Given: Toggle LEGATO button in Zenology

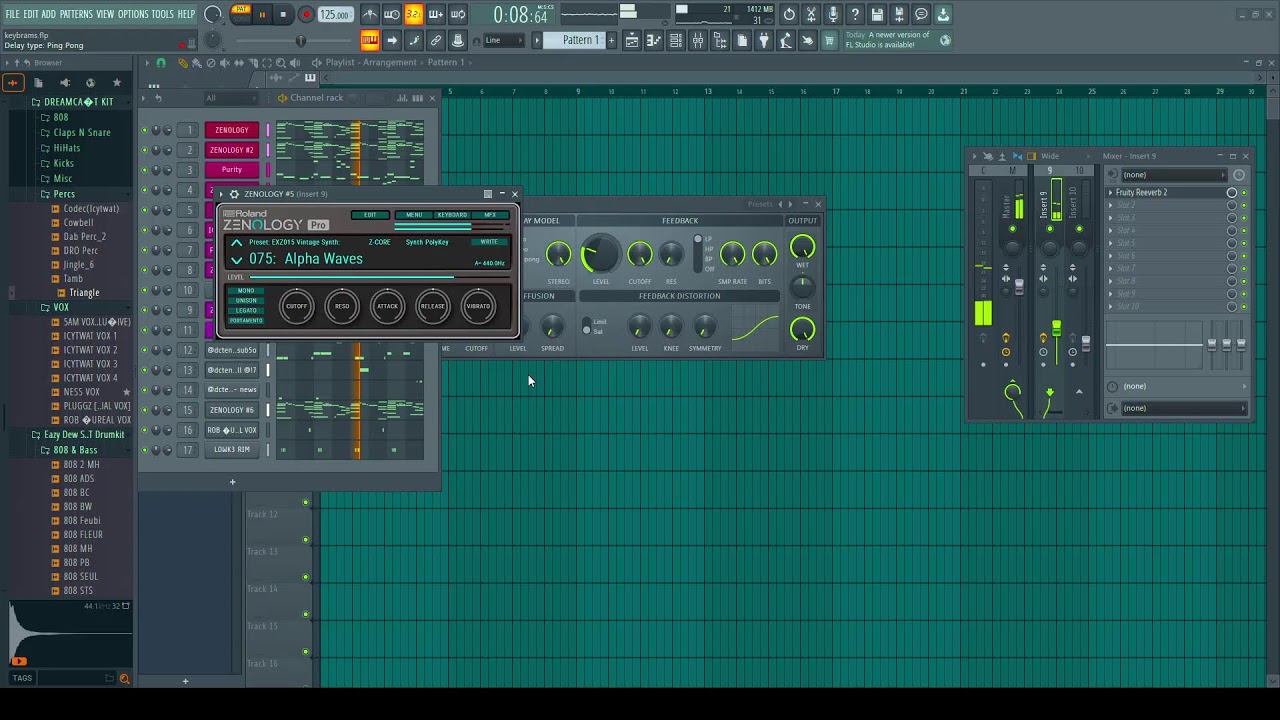Looking at the screenshot, I should [x=246, y=310].
